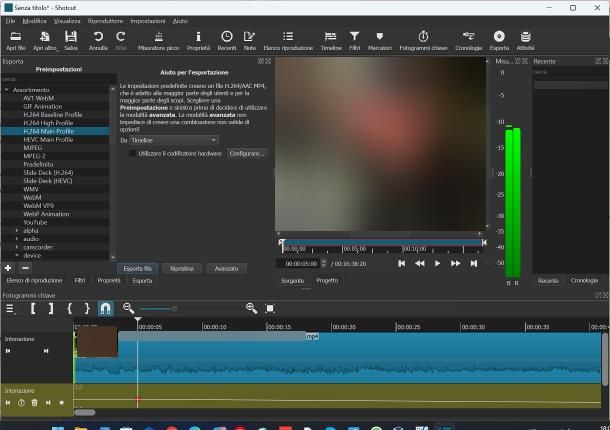This screenshot has height=430, width=610.
Task: Open the Fotogrammi chiave toolbar icon
Action: [x=423, y=41]
